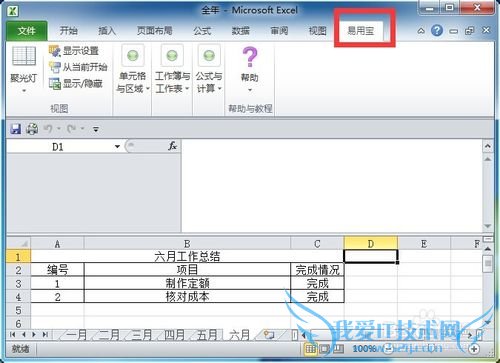This screenshot has width=500, height=363.
Task: Go to next sheet navigation arrow
Action: tap(34, 334)
